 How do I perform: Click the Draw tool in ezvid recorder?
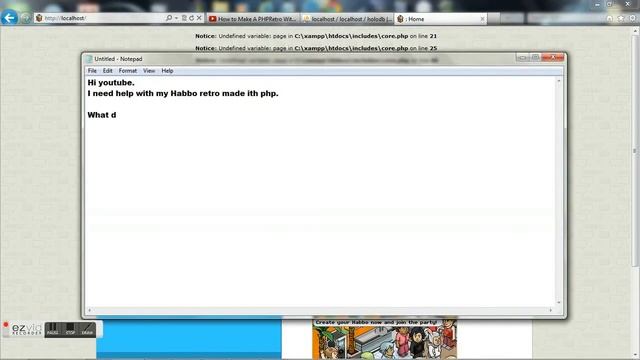point(87,329)
